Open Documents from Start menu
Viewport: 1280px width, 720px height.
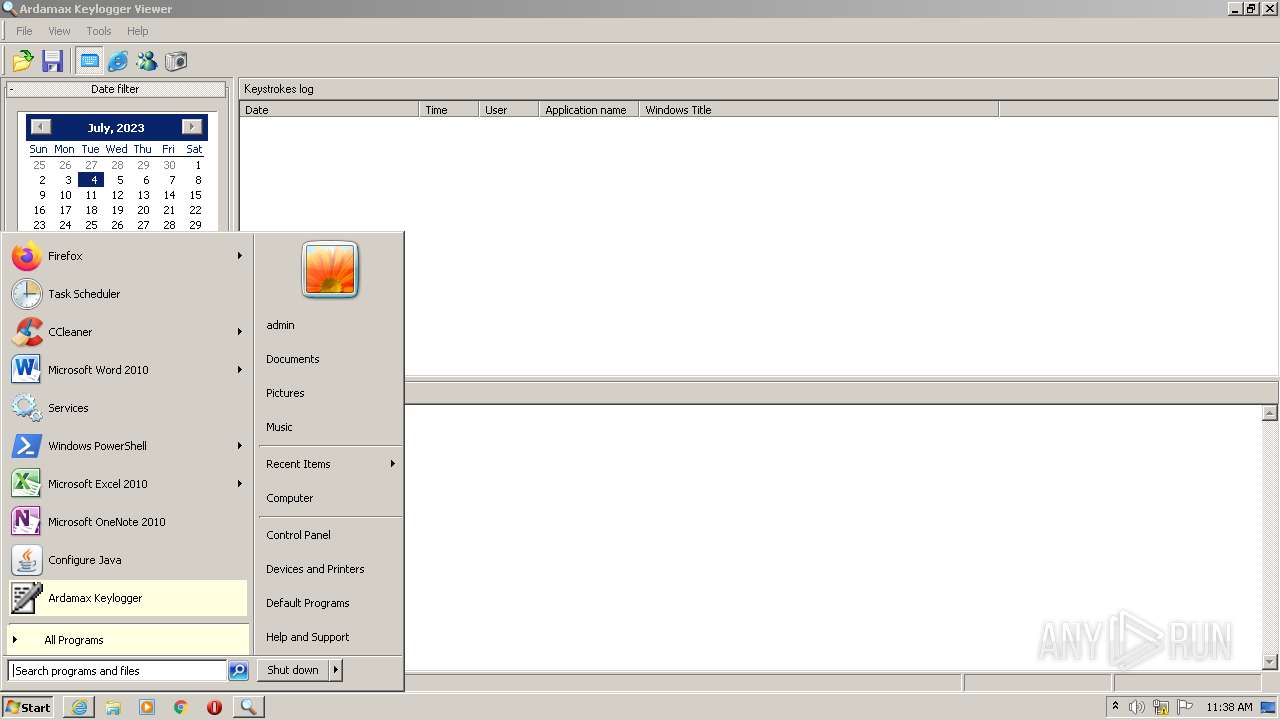pyautogui.click(x=330, y=359)
